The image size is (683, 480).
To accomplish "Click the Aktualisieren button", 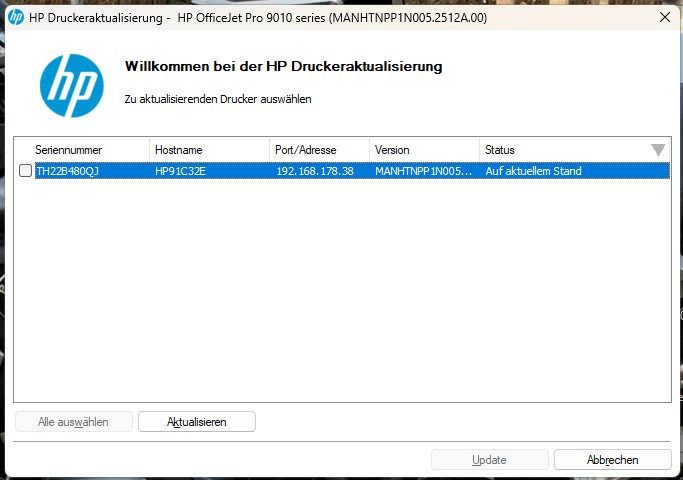I will pos(197,422).
